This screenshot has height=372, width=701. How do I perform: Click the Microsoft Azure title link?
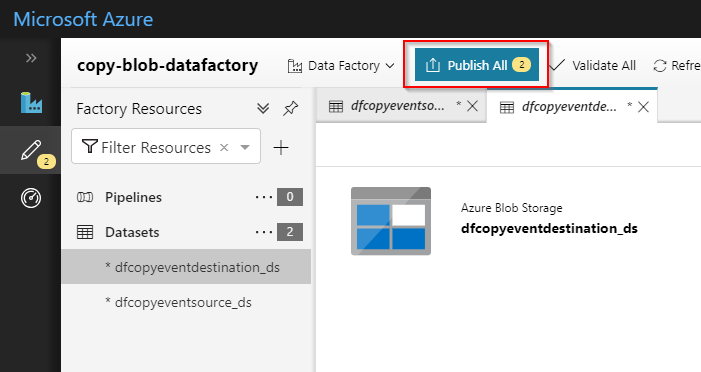coord(83,19)
